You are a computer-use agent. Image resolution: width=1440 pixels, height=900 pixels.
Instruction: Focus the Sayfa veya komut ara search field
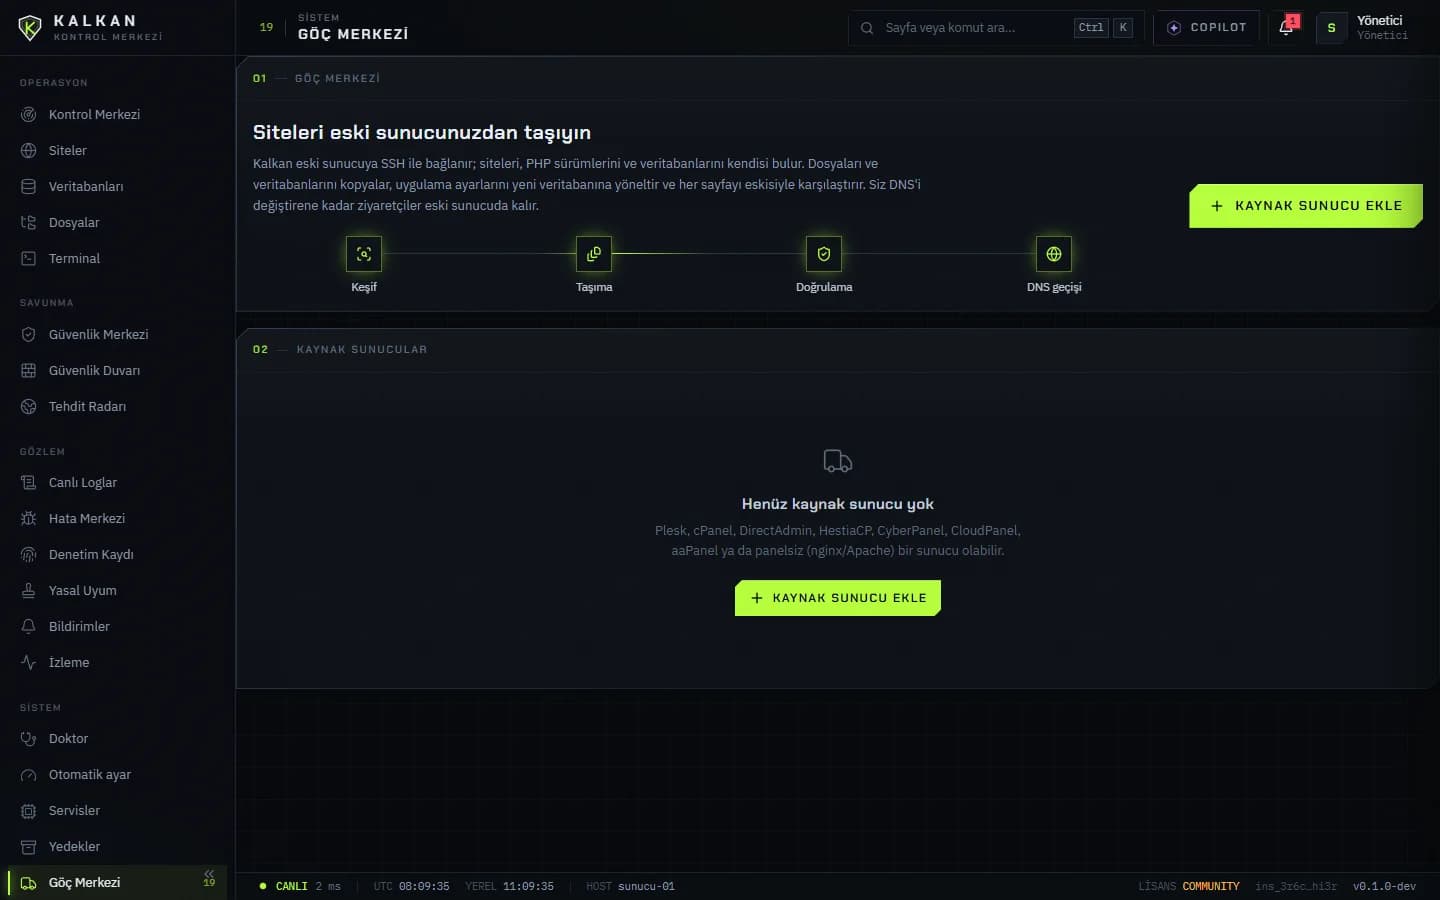997,28
